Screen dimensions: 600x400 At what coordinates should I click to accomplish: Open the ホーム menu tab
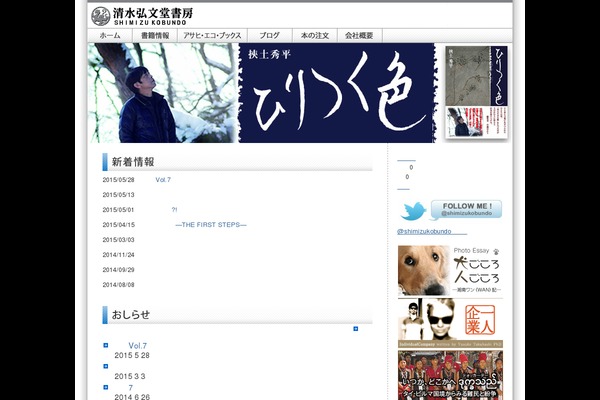pos(110,36)
